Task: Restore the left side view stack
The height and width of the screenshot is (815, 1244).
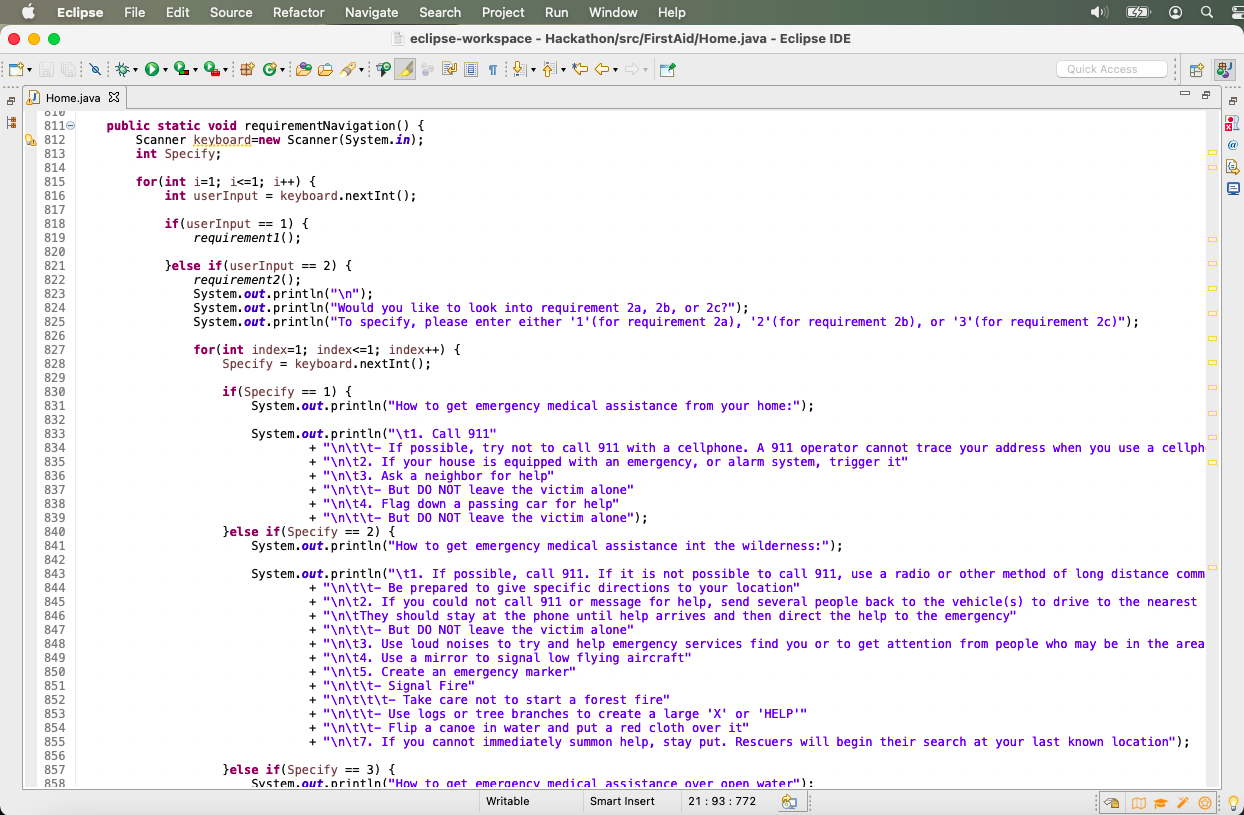Action: [11, 101]
